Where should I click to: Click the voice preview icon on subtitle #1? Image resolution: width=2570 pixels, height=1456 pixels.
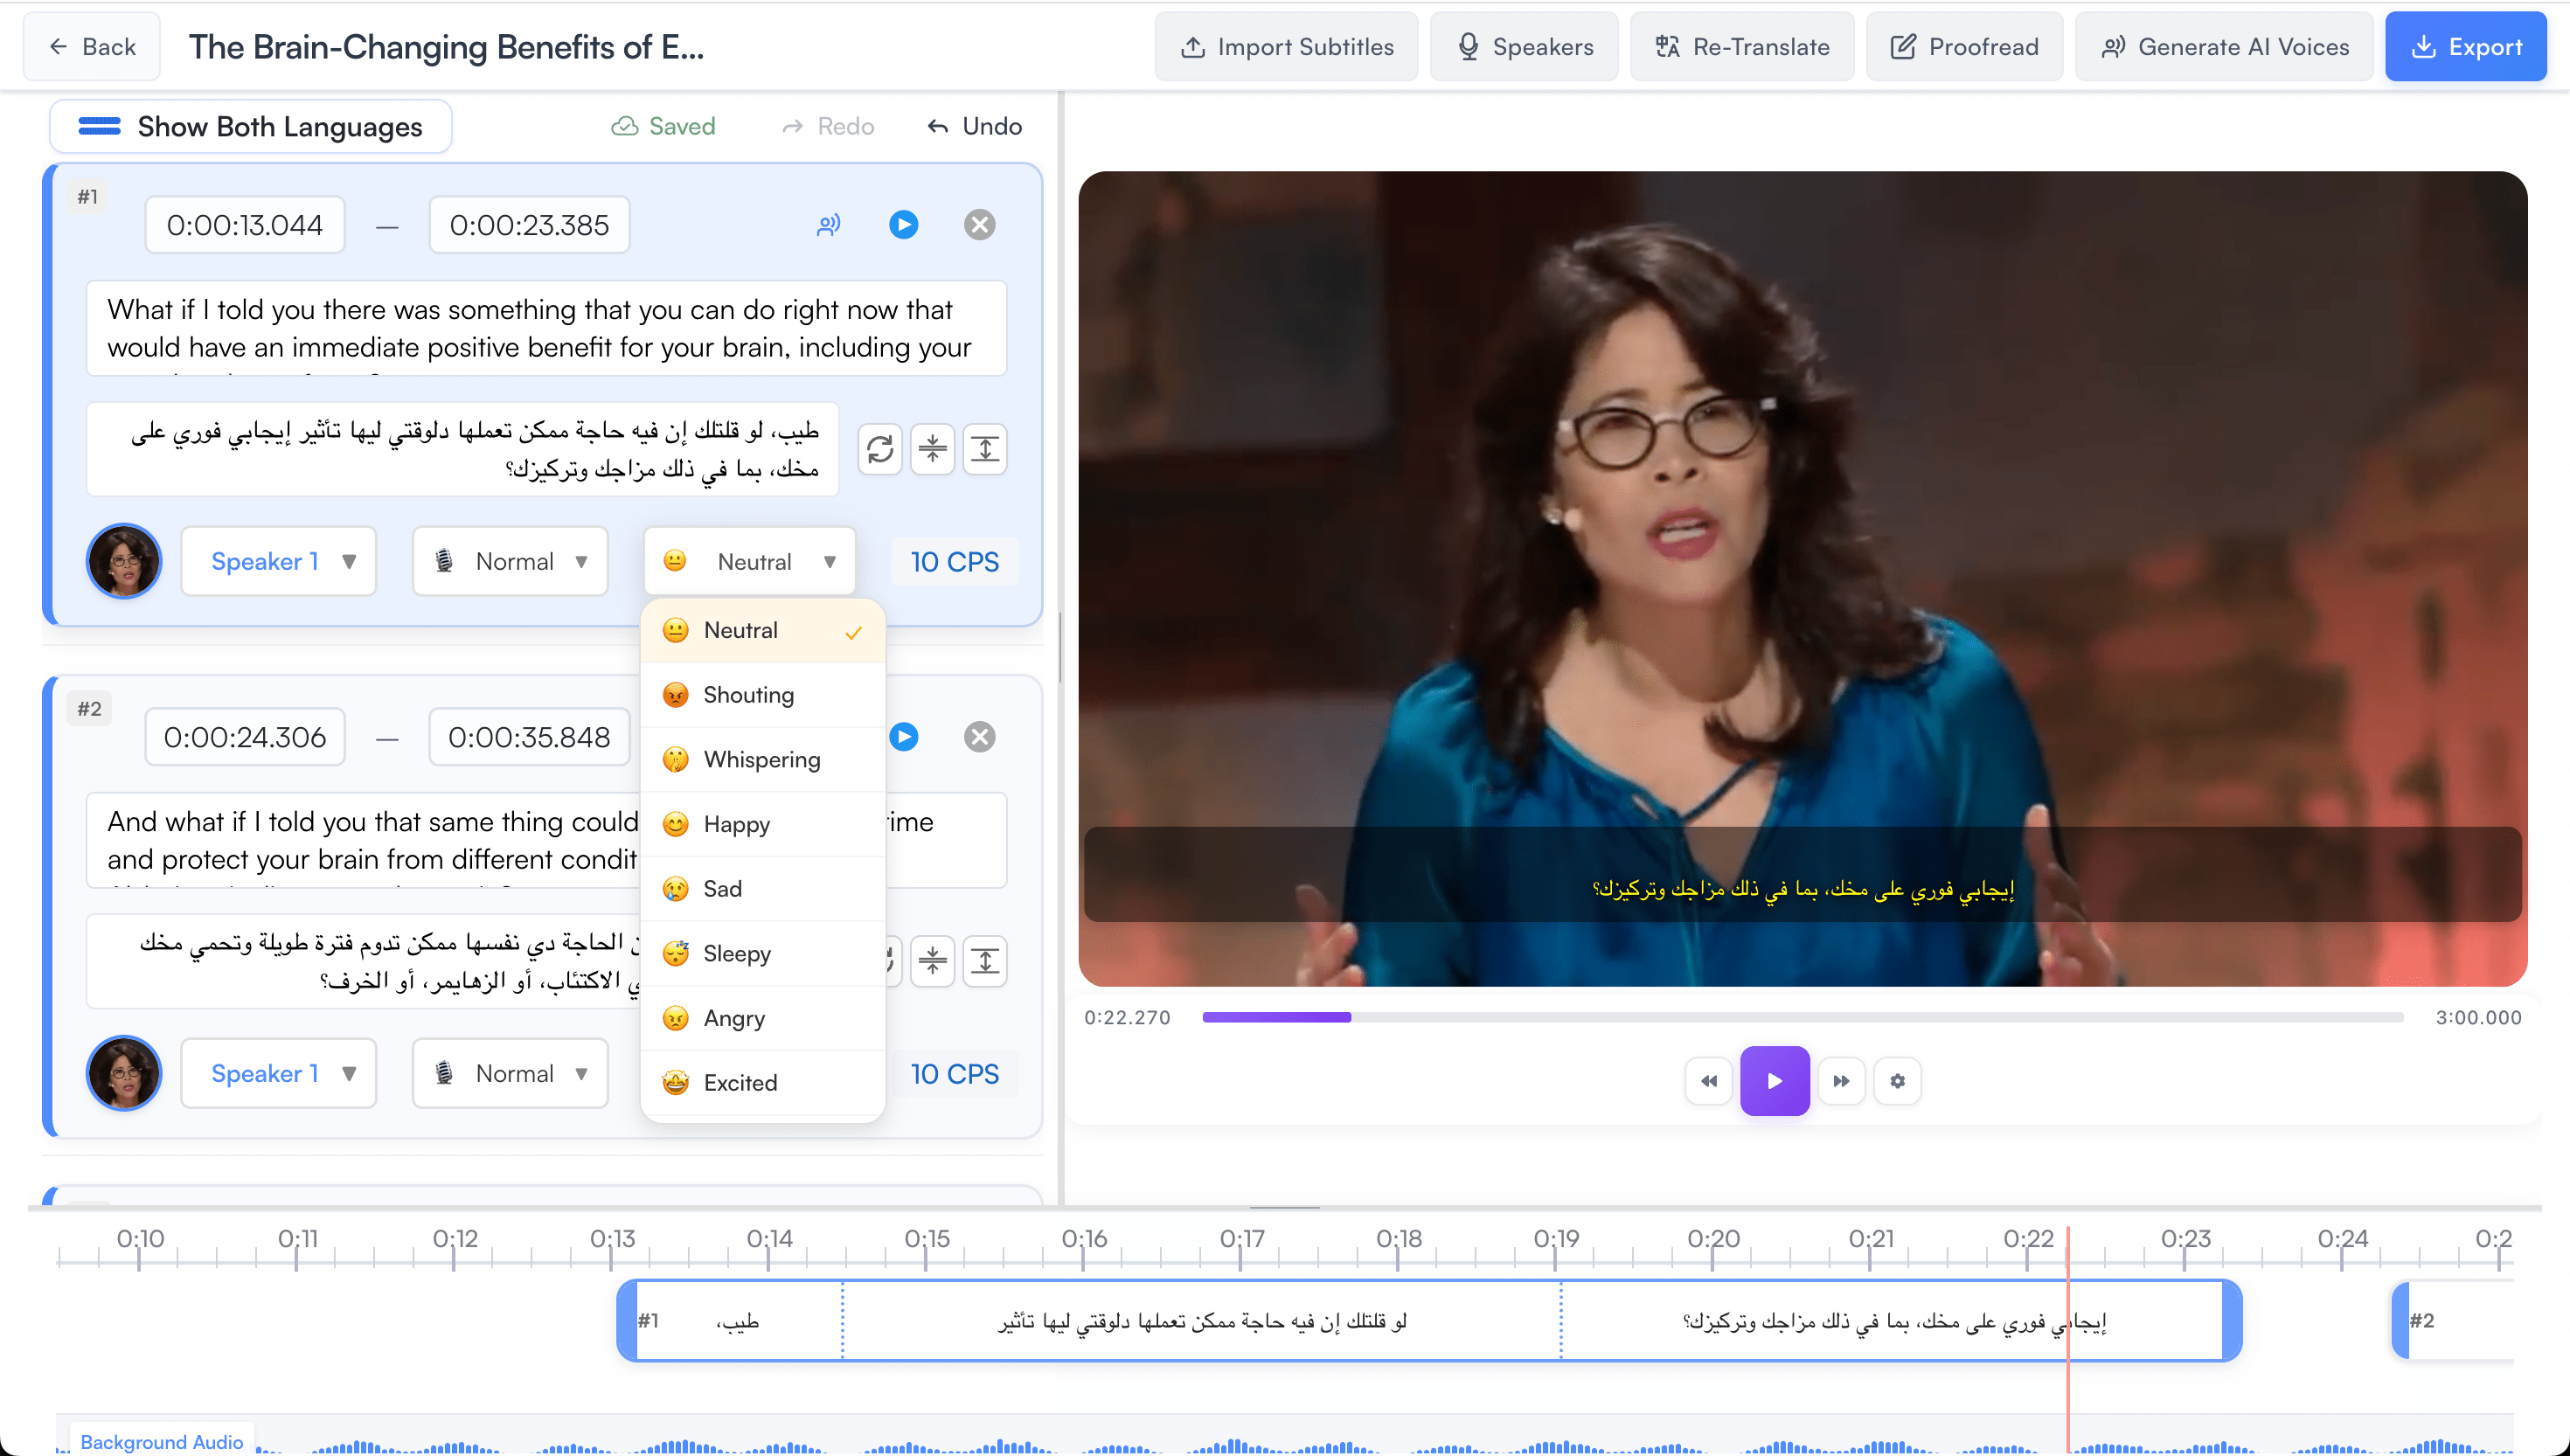(x=828, y=225)
